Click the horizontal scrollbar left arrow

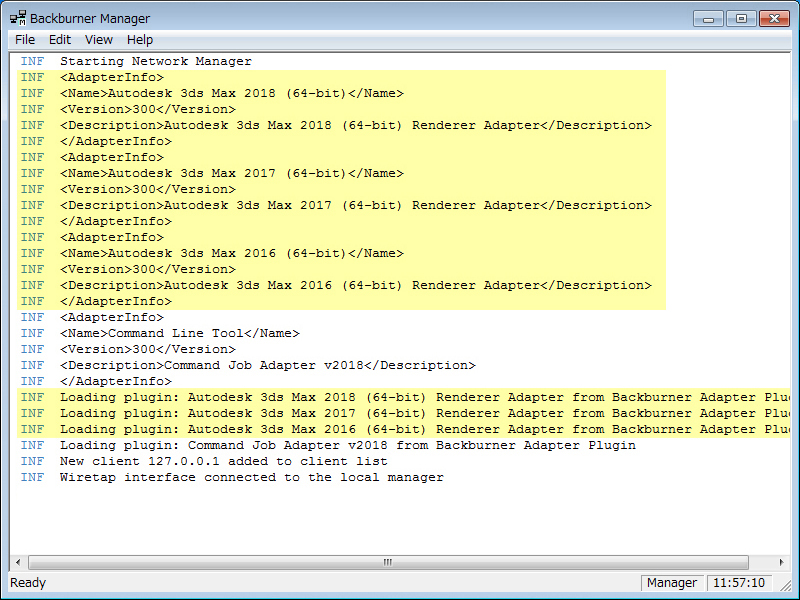(x=18, y=562)
